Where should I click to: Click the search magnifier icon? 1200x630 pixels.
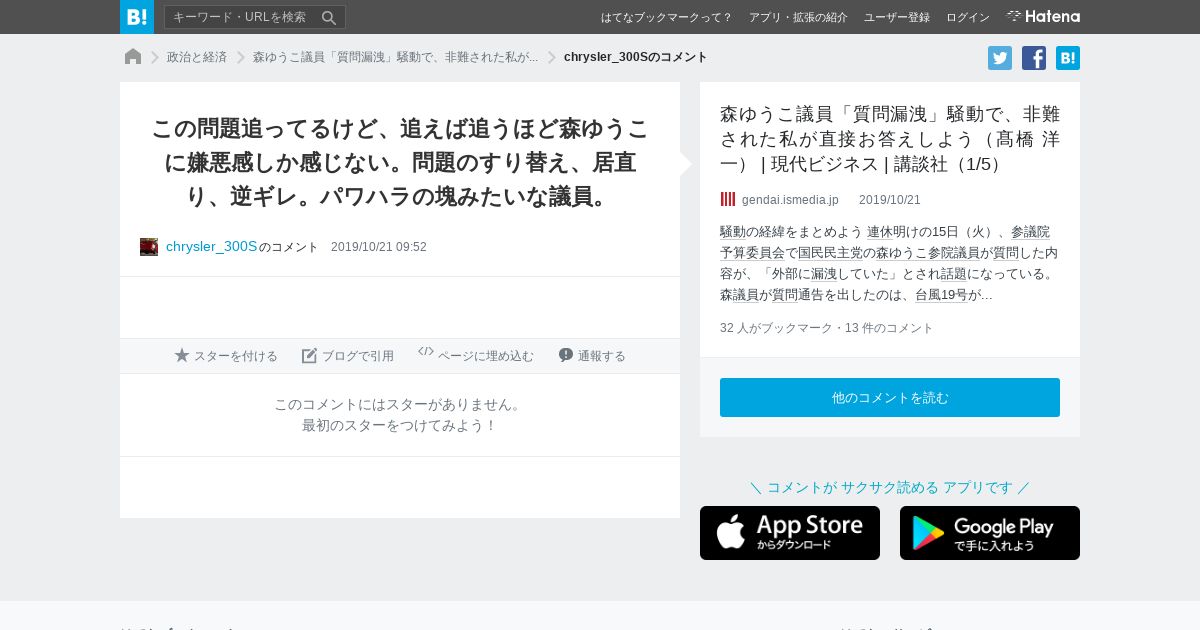[329, 17]
